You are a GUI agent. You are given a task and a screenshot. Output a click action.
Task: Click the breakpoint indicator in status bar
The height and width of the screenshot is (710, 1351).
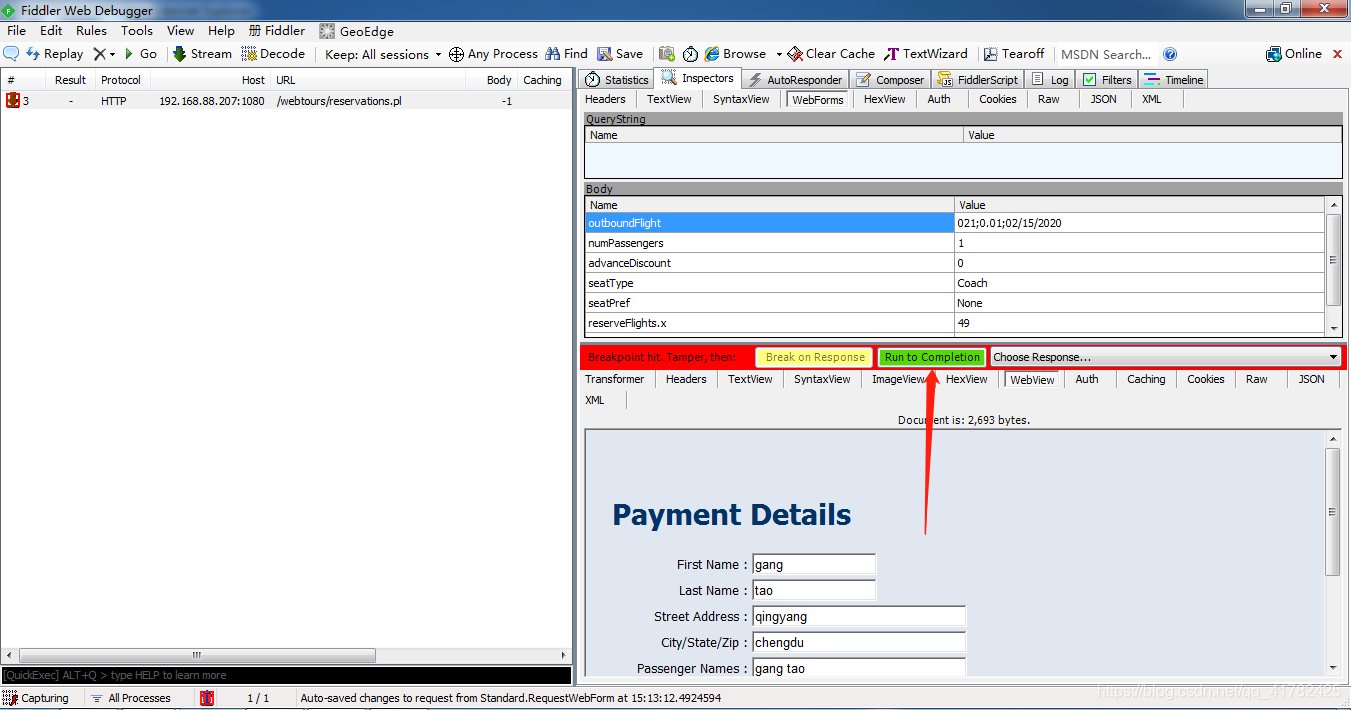[207, 698]
